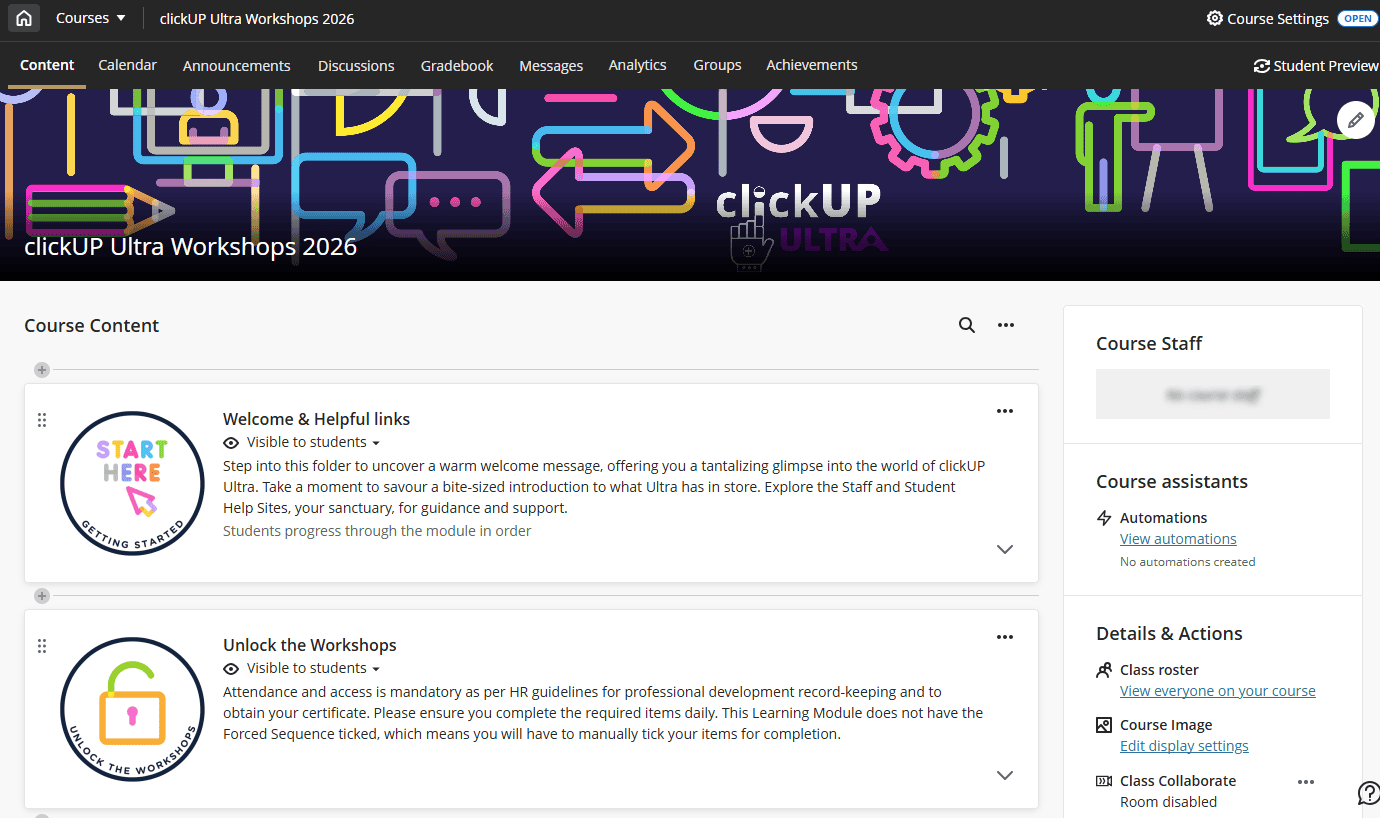Screen dimensions: 1380x818
Task: Open the Unlock the Workshops title
Action: [x=310, y=645]
